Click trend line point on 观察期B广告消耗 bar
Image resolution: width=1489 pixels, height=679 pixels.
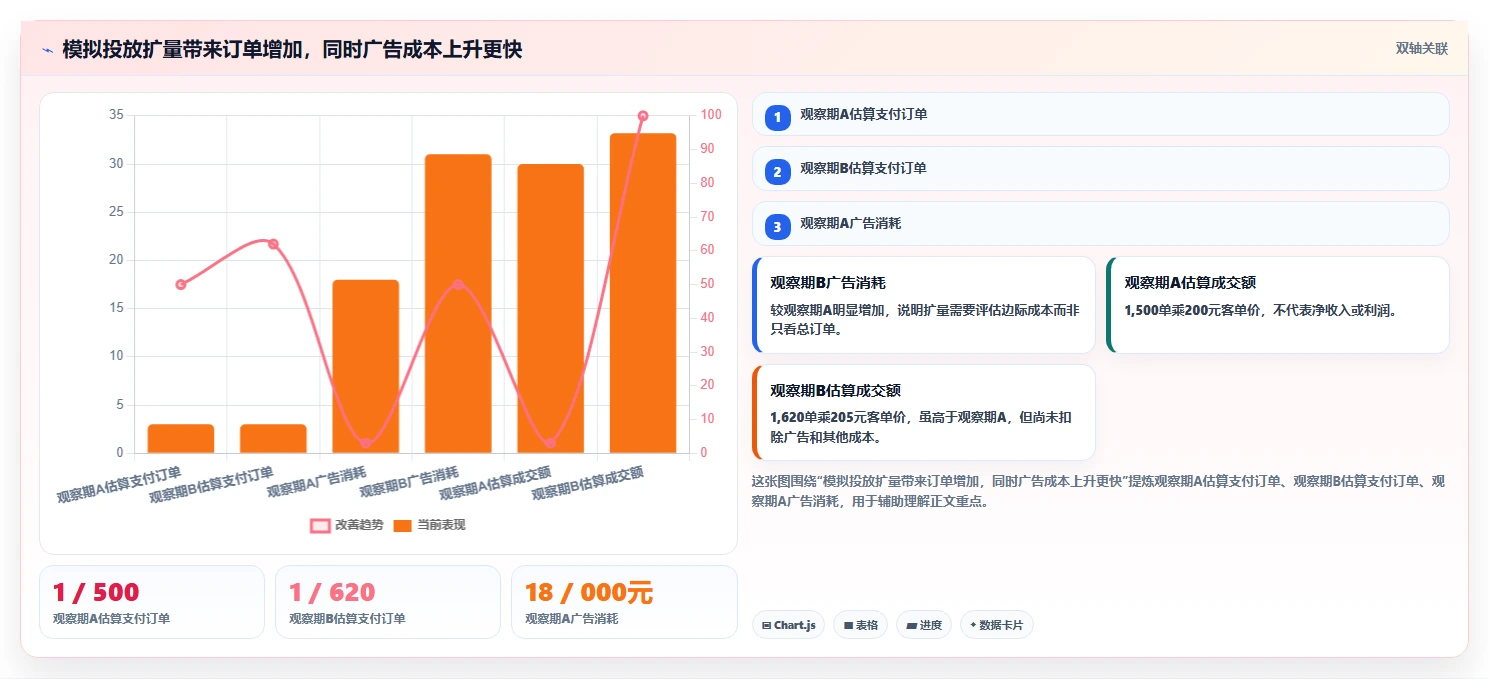tap(458, 285)
